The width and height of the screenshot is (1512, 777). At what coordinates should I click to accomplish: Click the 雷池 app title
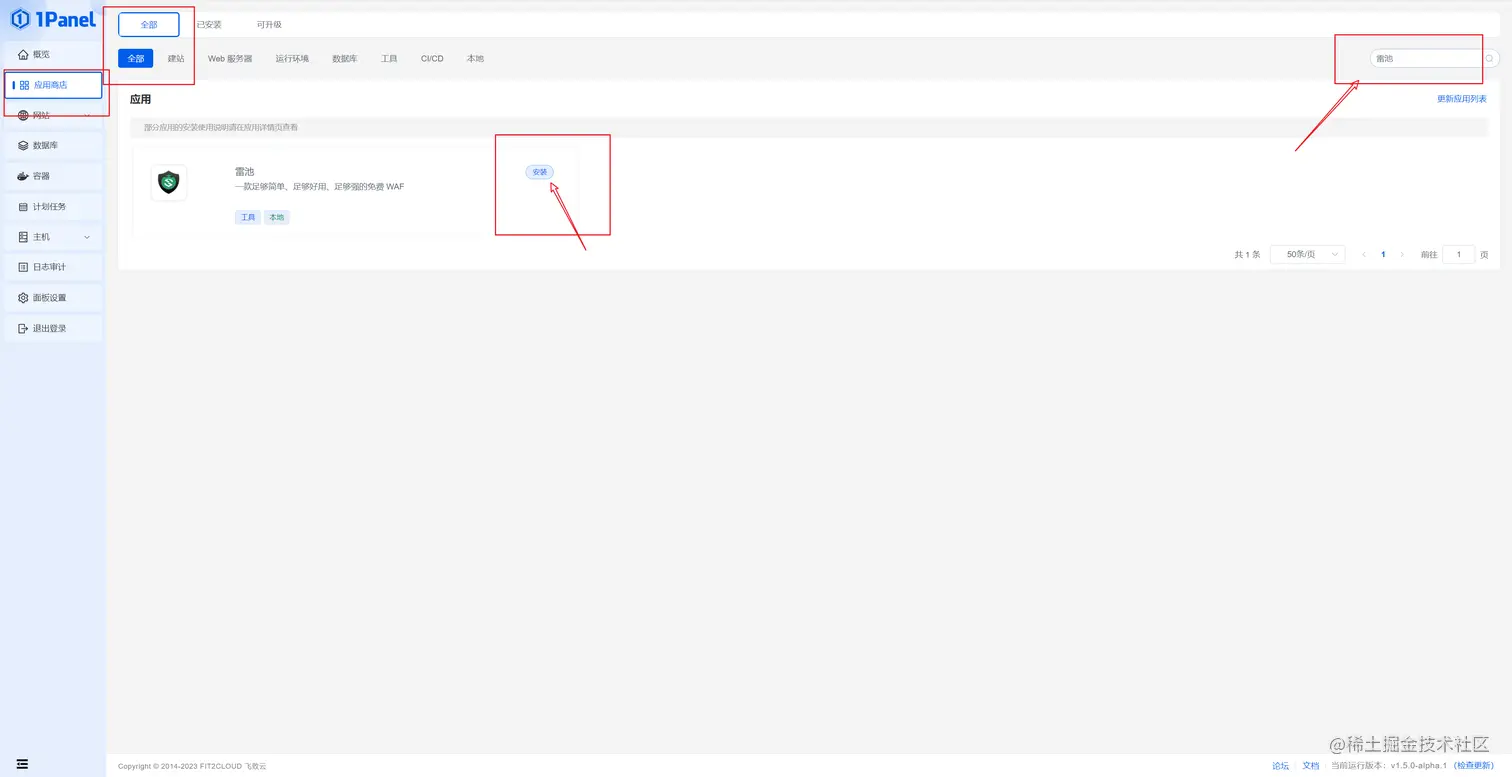coord(245,172)
